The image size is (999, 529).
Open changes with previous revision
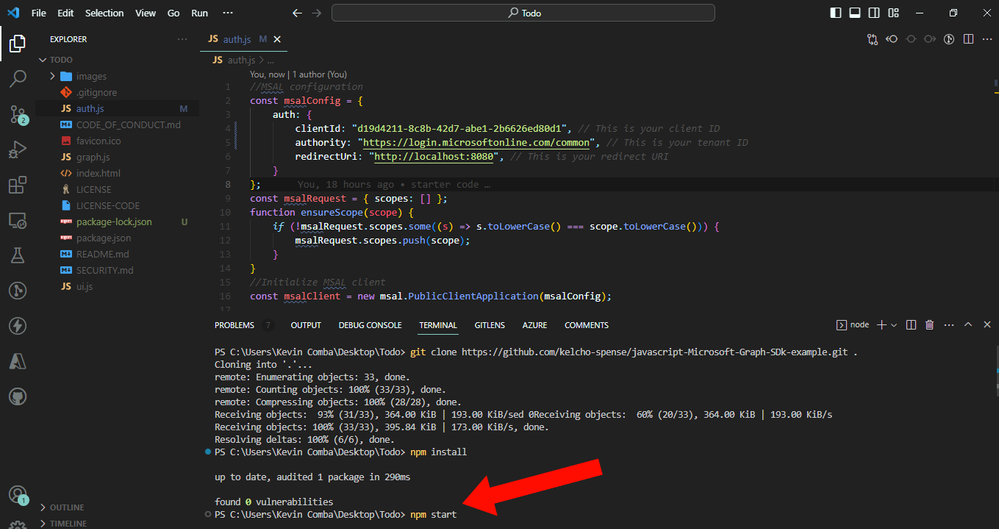click(x=891, y=40)
